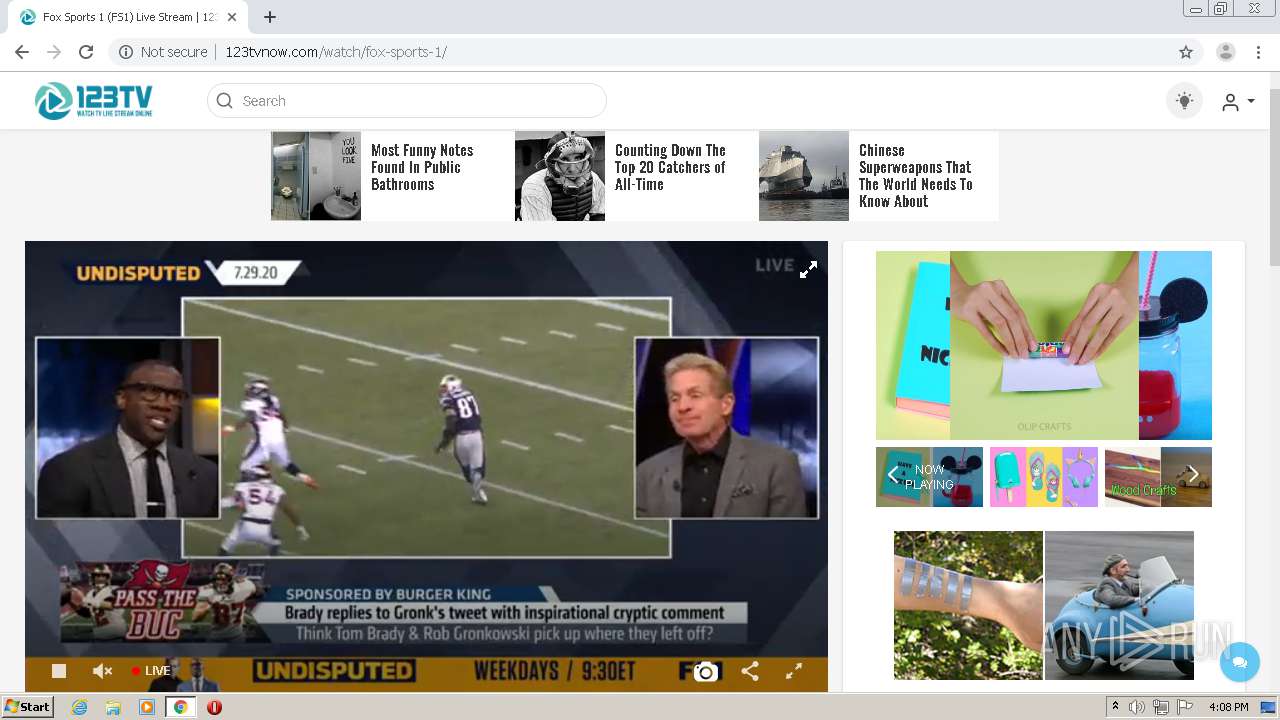Open system volume tray icon
The image size is (1280, 720).
[x=1137, y=707]
